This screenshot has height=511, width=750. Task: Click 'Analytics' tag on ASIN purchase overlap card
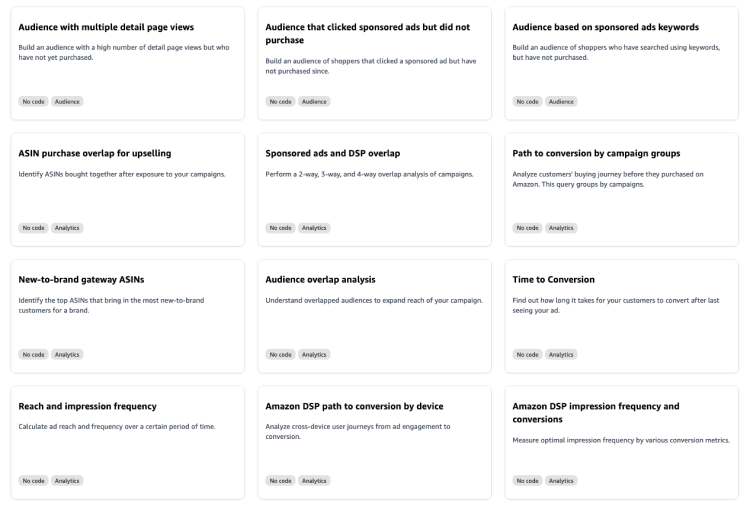68,228
